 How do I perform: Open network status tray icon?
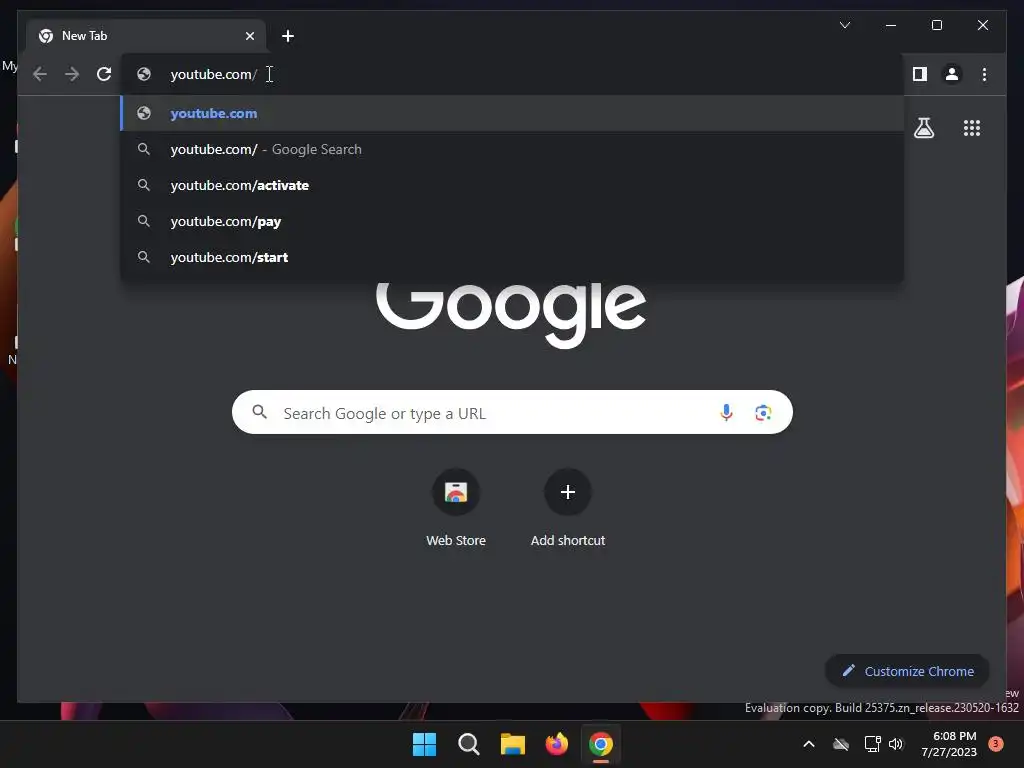pyautogui.click(x=872, y=744)
